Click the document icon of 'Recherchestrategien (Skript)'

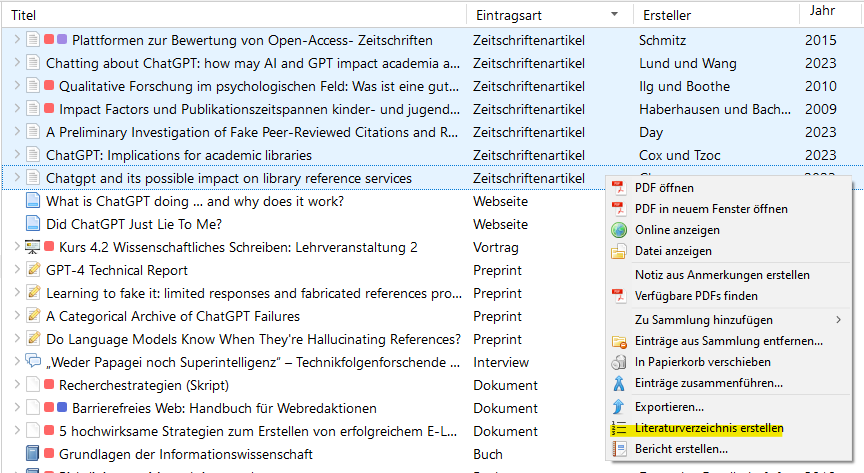click(x=33, y=385)
